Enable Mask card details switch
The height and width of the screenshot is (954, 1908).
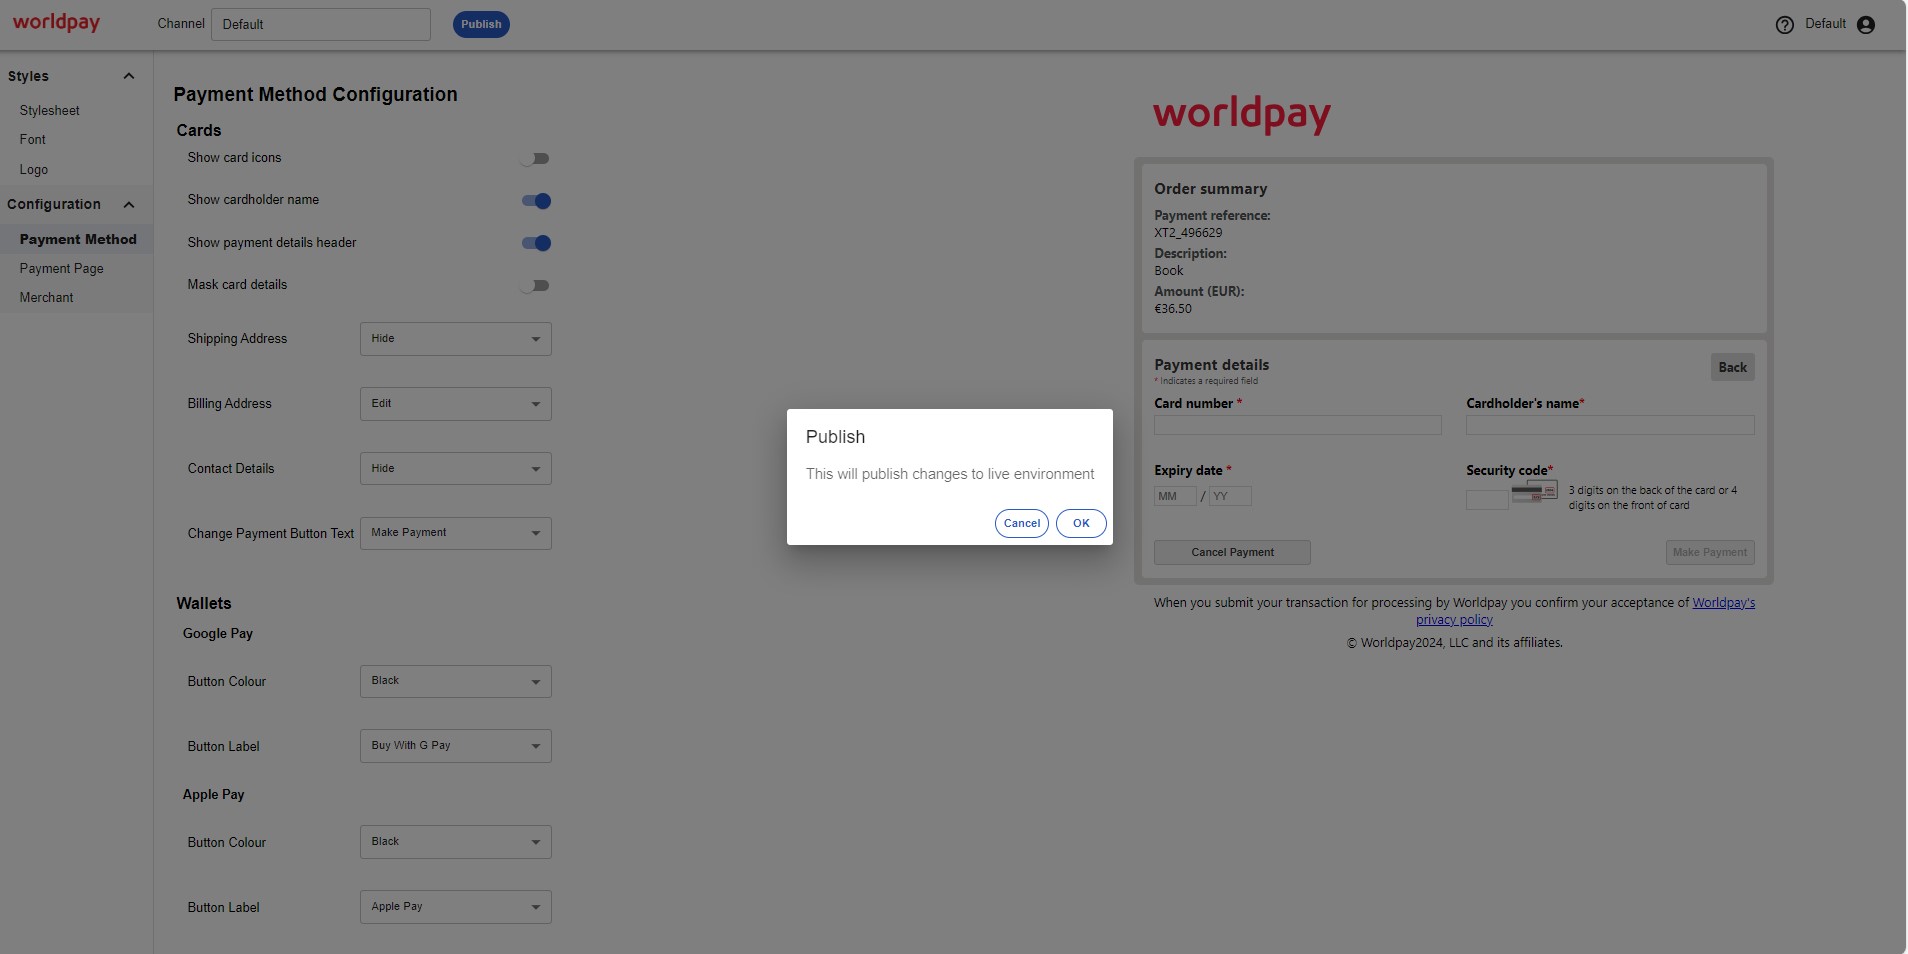click(535, 286)
